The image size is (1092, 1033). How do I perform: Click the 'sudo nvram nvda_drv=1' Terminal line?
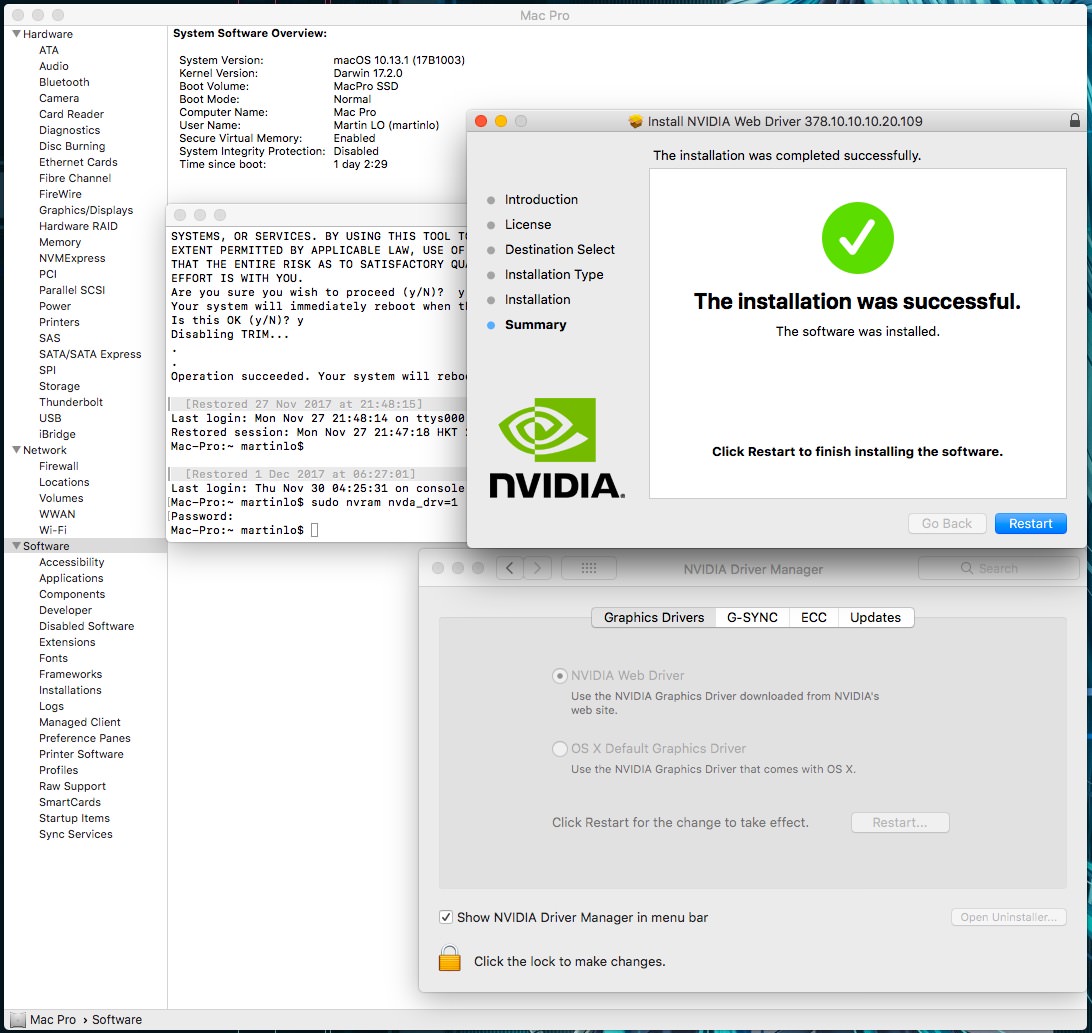tap(384, 502)
